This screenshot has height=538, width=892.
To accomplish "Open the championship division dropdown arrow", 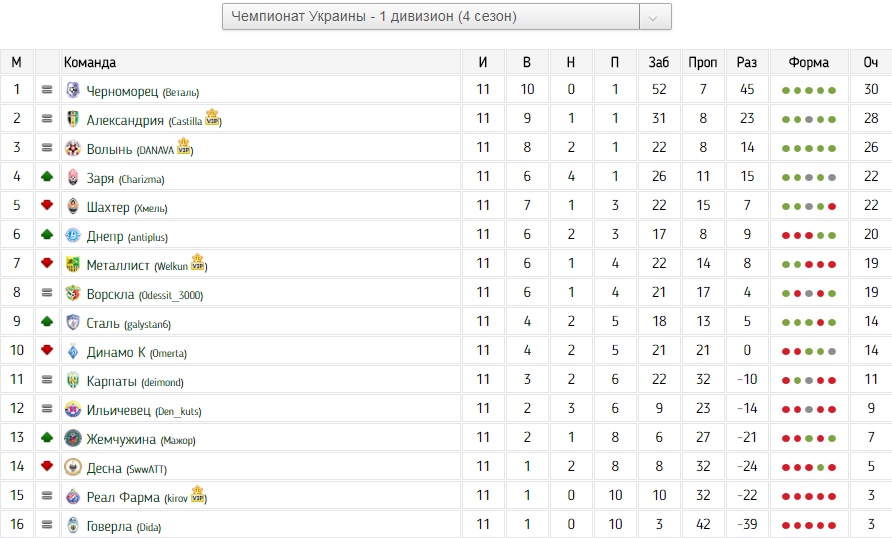I will click(x=654, y=17).
